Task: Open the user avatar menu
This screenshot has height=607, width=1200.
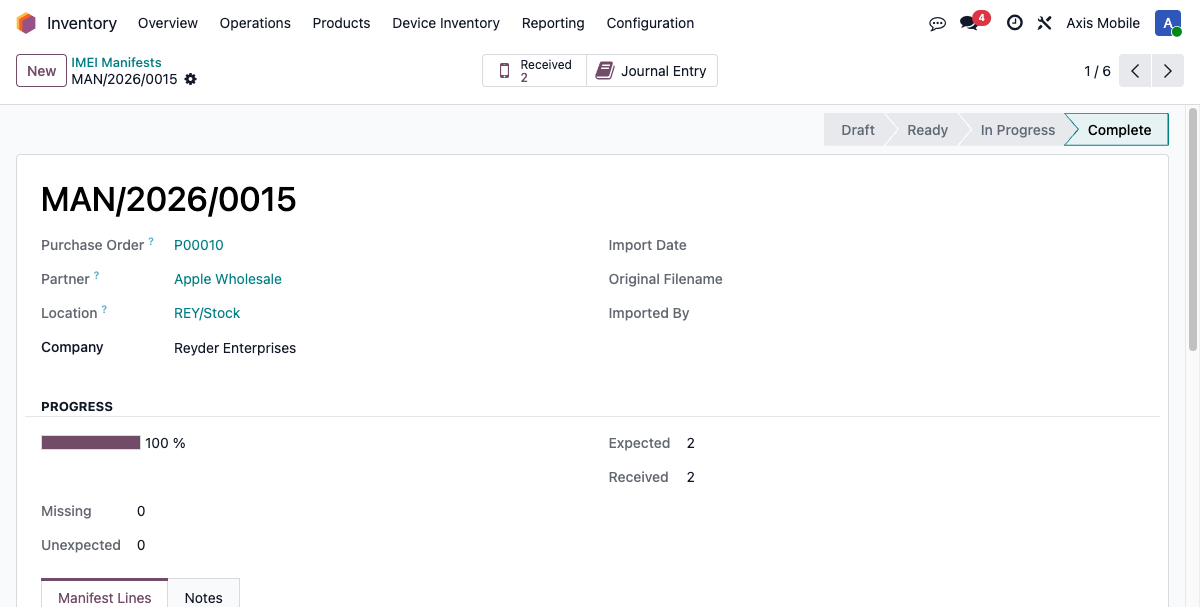Action: point(1167,23)
